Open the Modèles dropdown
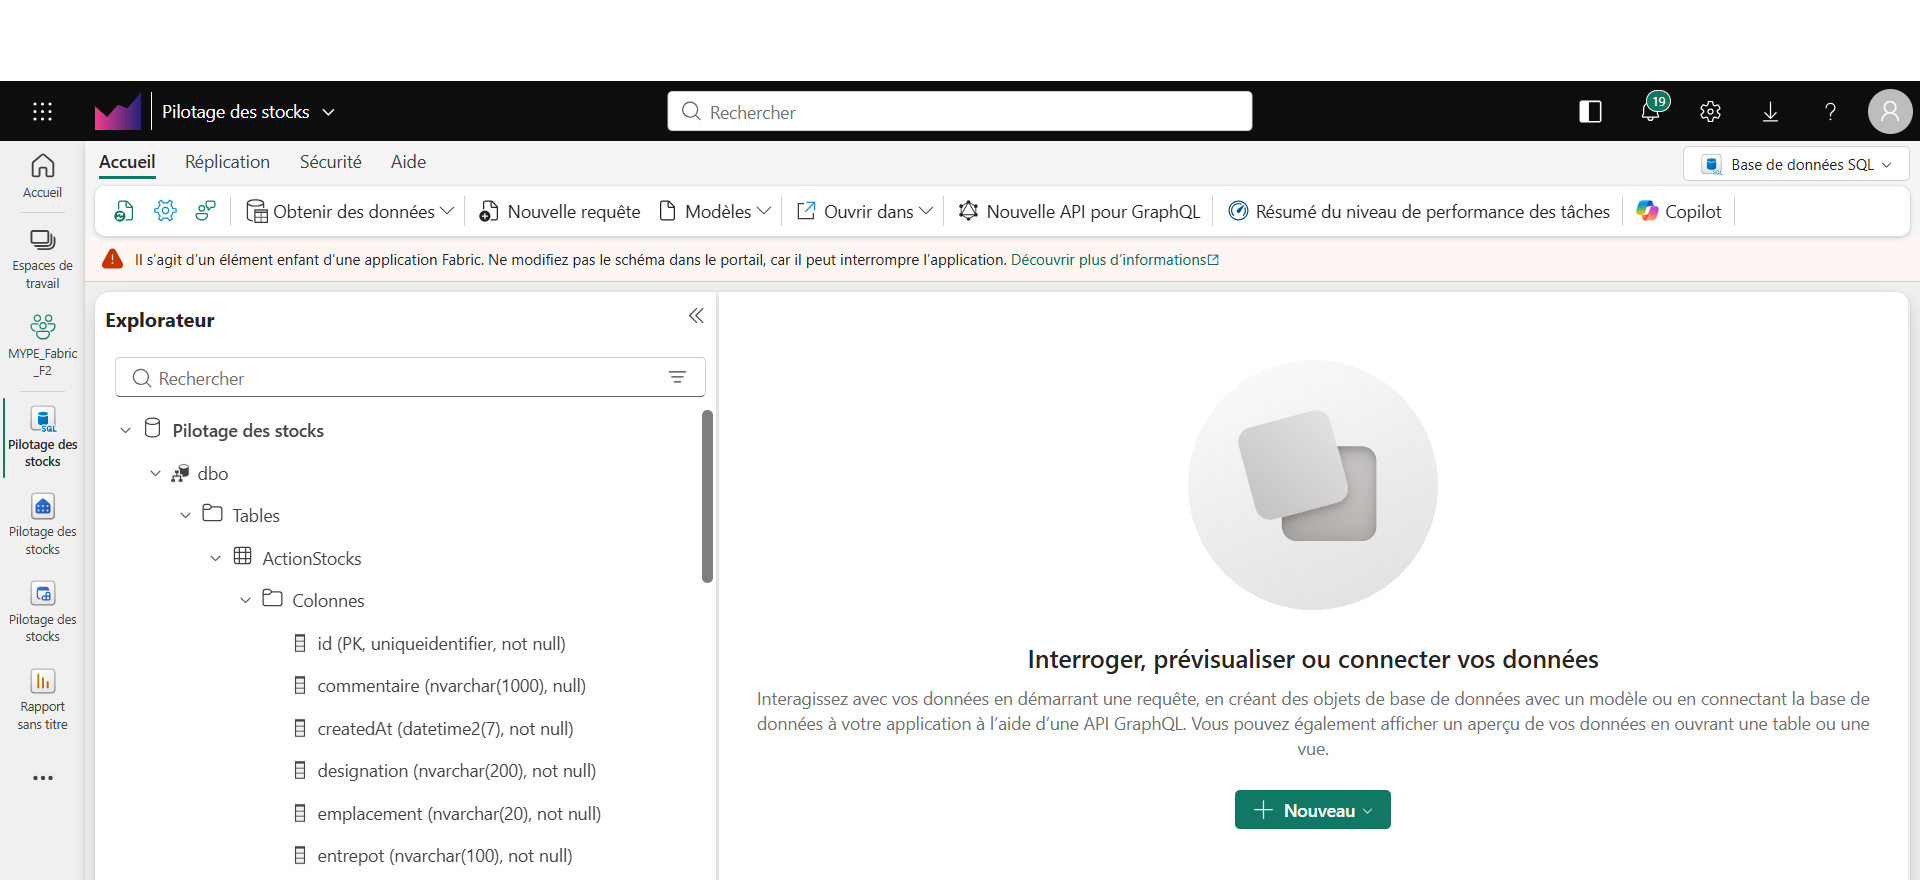 (715, 211)
